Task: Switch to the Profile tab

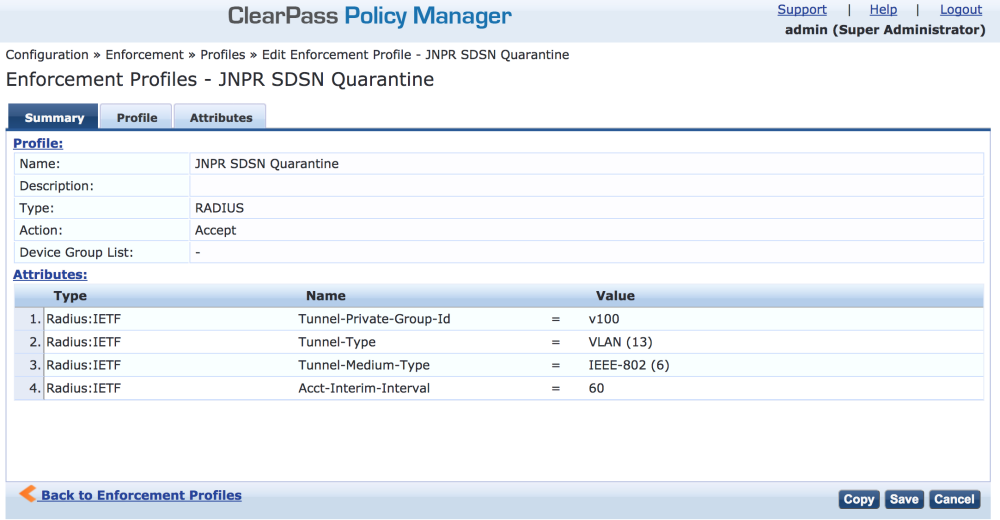Action: pos(137,117)
